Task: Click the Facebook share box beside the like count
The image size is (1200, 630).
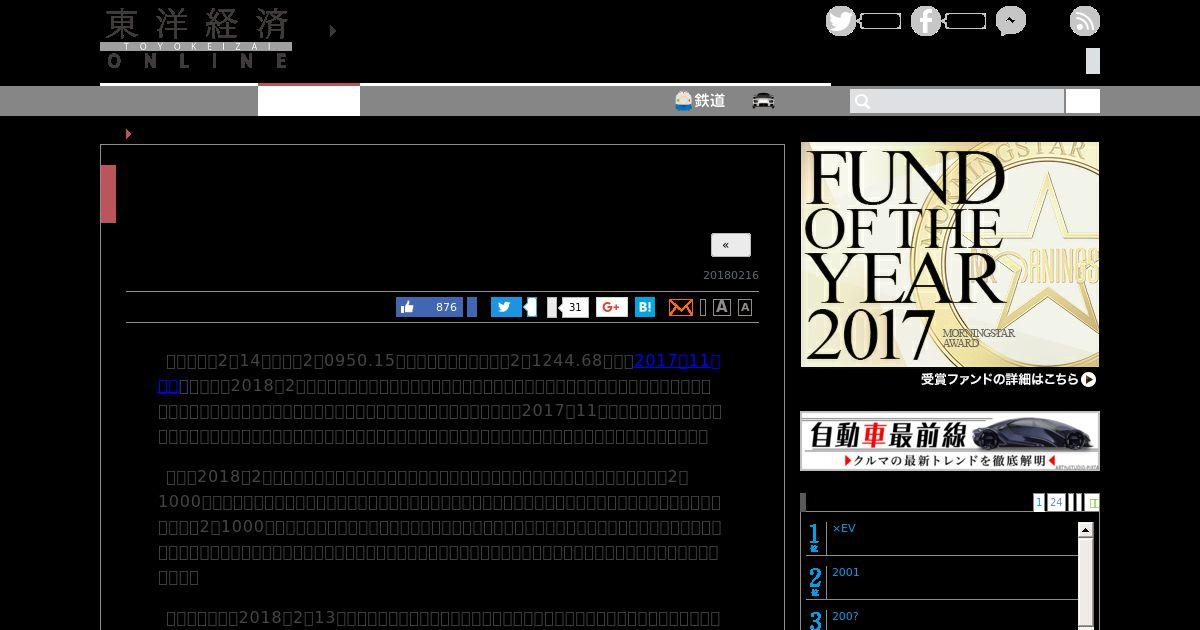Action: pos(472,307)
